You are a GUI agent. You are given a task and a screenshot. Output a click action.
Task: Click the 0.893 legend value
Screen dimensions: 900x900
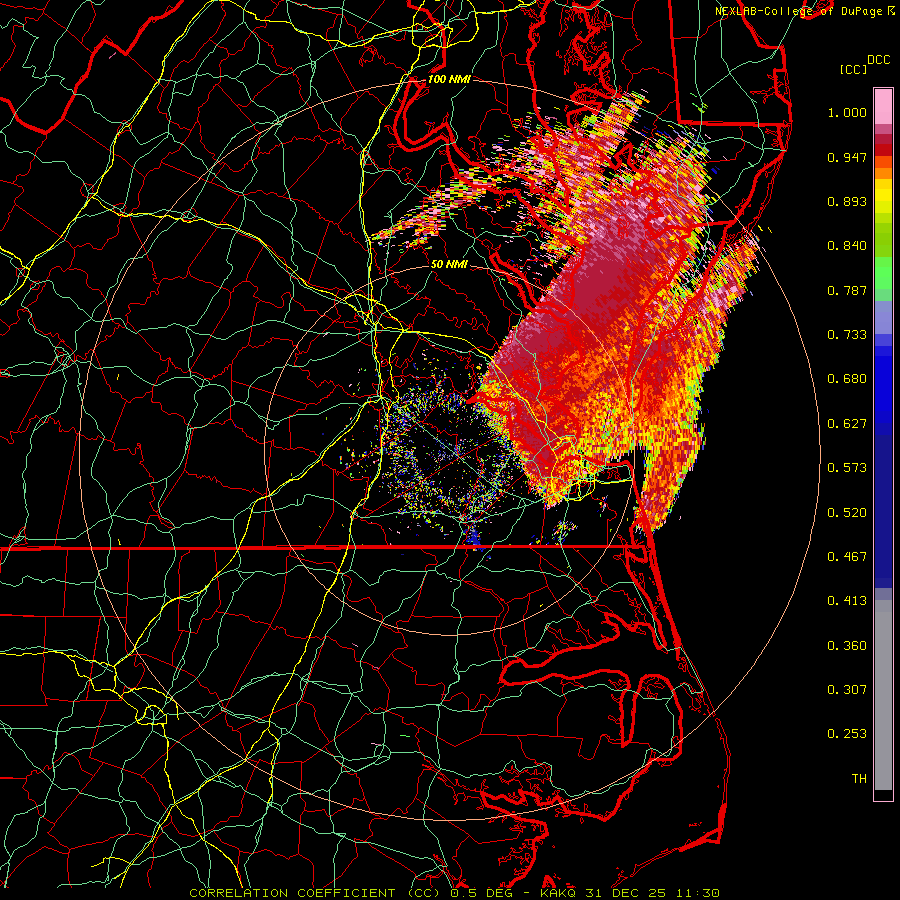point(847,201)
